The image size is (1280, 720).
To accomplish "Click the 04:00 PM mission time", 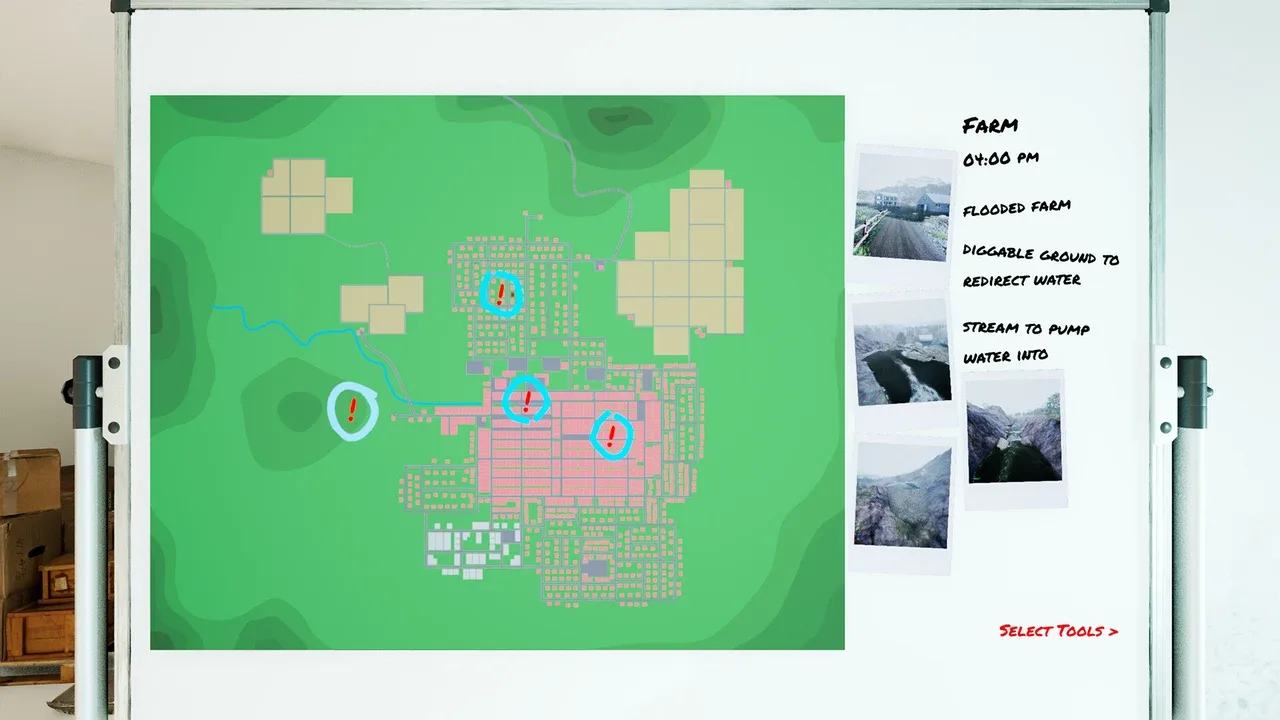I will tap(1000, 159).
